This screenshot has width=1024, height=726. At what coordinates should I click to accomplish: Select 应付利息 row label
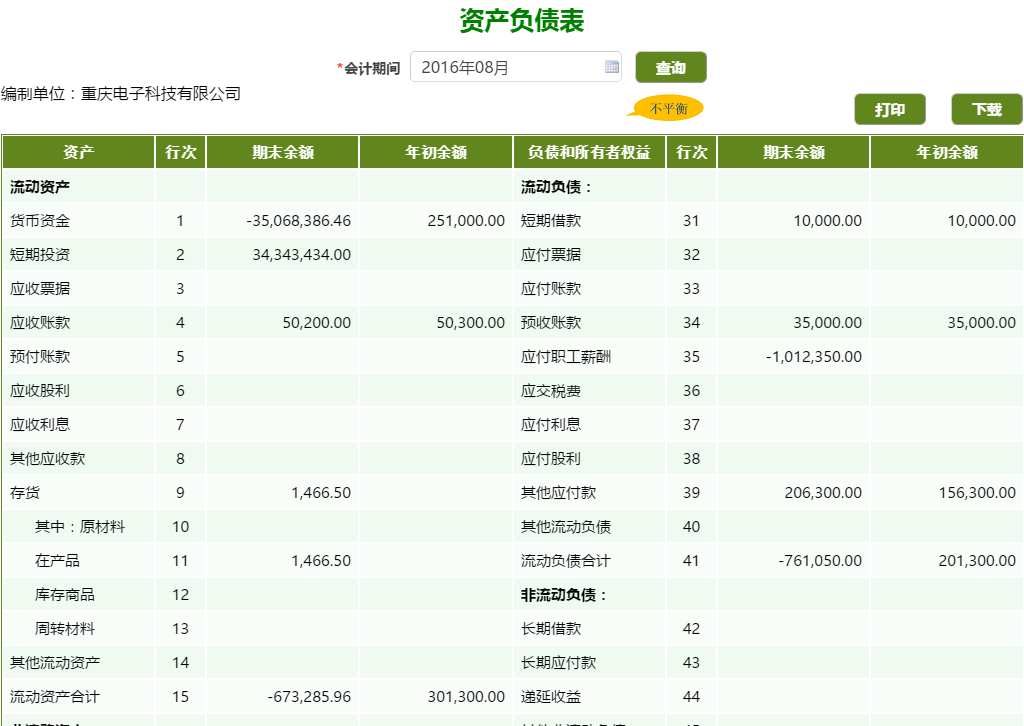551,424
